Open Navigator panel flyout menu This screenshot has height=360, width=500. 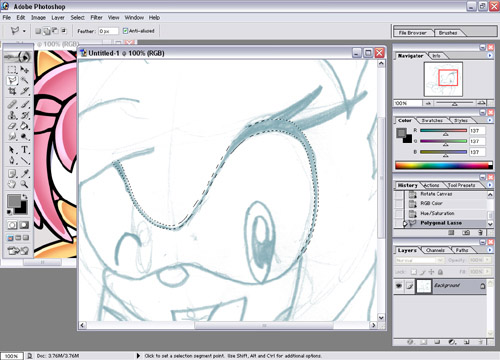(490, 56)
